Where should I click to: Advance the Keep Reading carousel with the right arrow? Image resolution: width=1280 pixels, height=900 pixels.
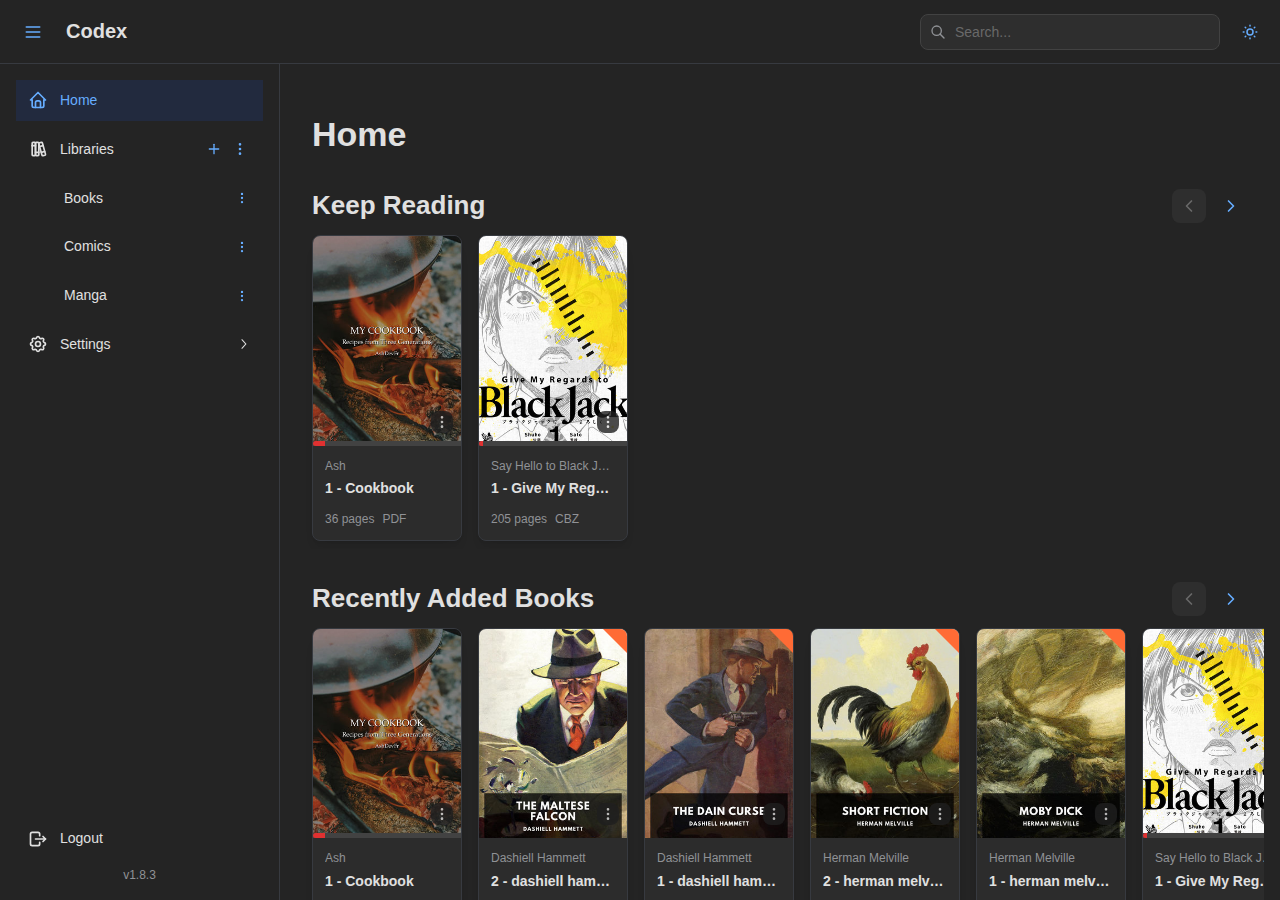[x=1230, y=206]
